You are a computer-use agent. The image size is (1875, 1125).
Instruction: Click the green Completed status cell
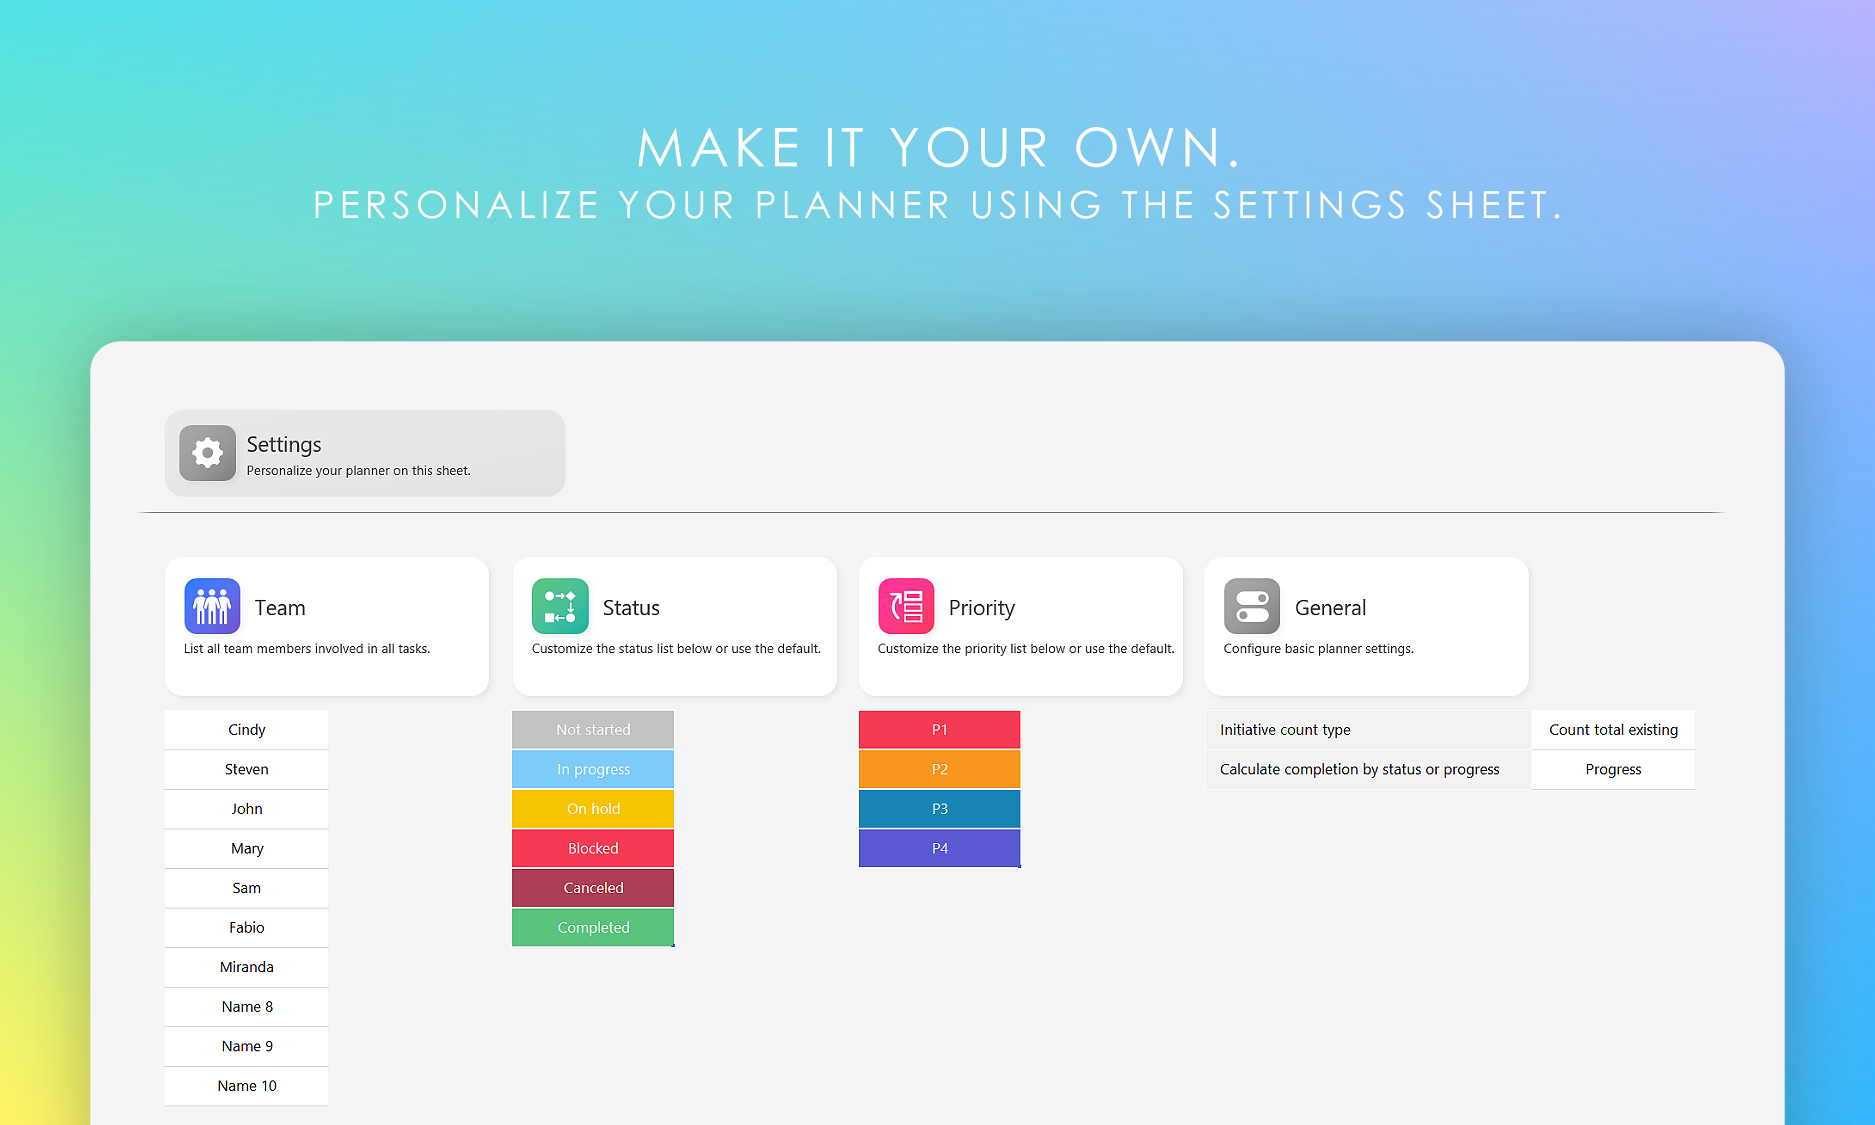pyautogui.click(x=593, y=927)
